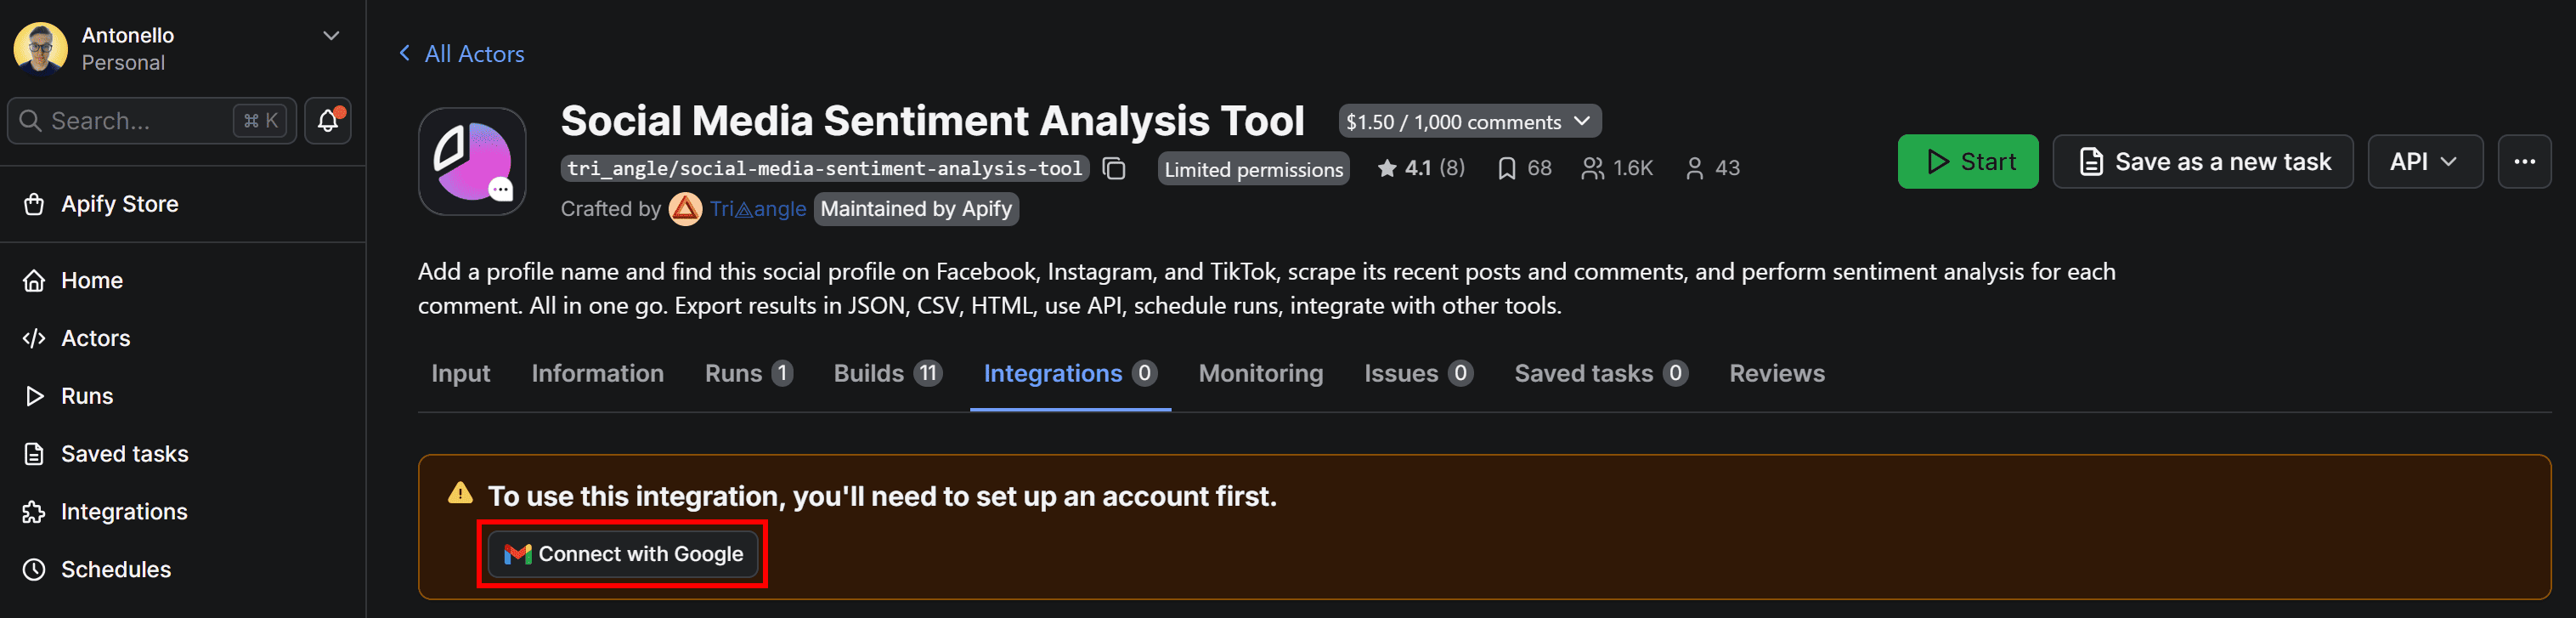Open Schedules from the sidebar
Viewport: 2576px width, 618px height.
click(x=115, y=570)
